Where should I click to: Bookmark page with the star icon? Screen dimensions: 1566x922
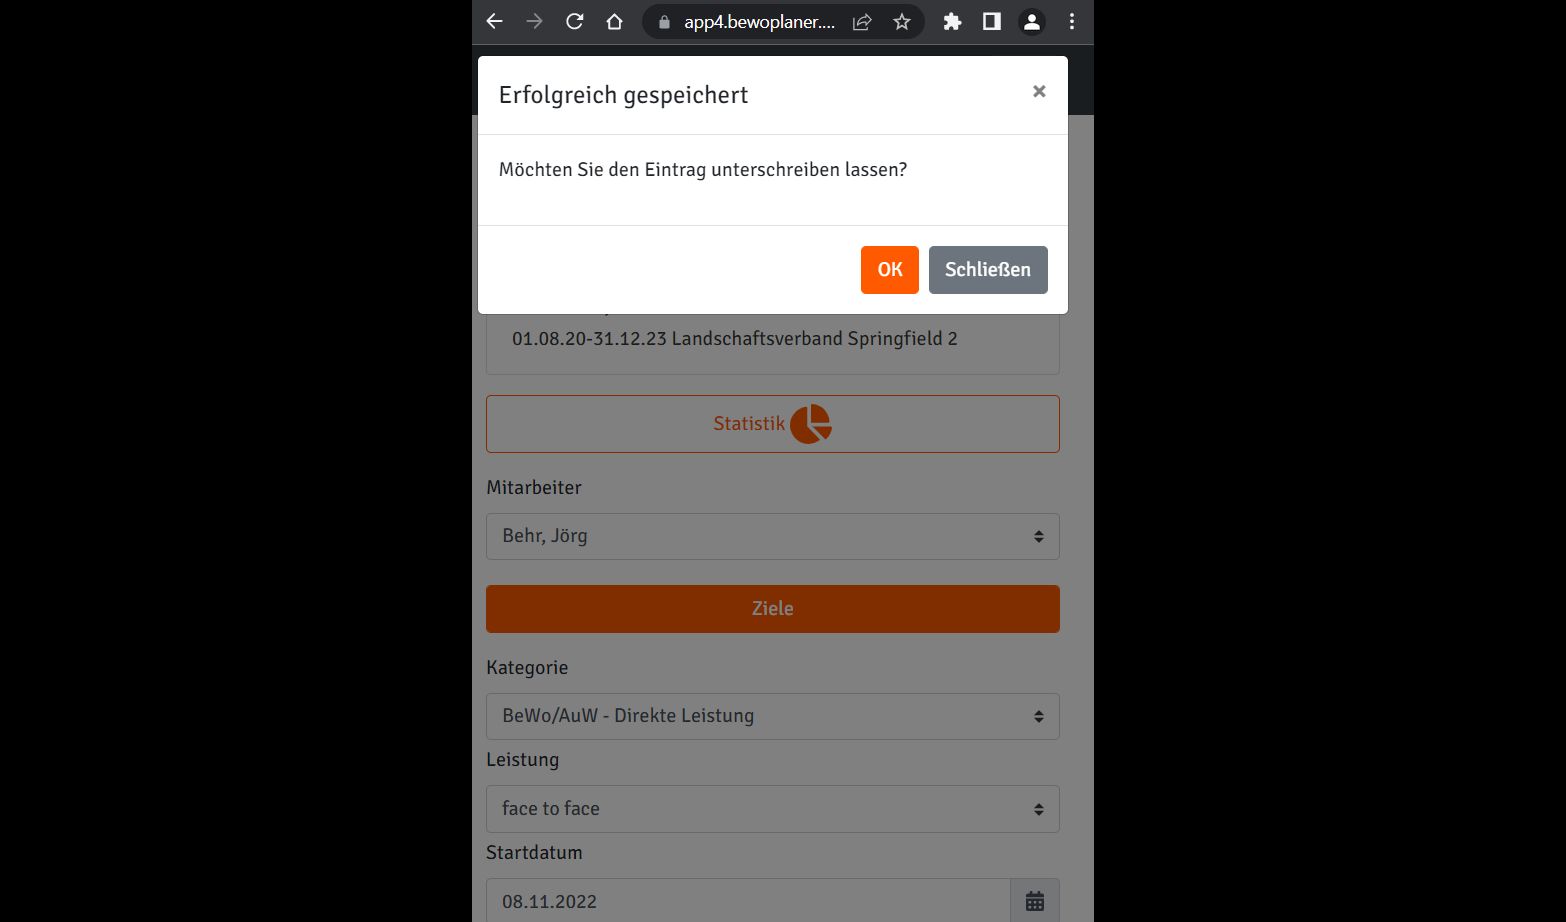click(x=902, y=22)
